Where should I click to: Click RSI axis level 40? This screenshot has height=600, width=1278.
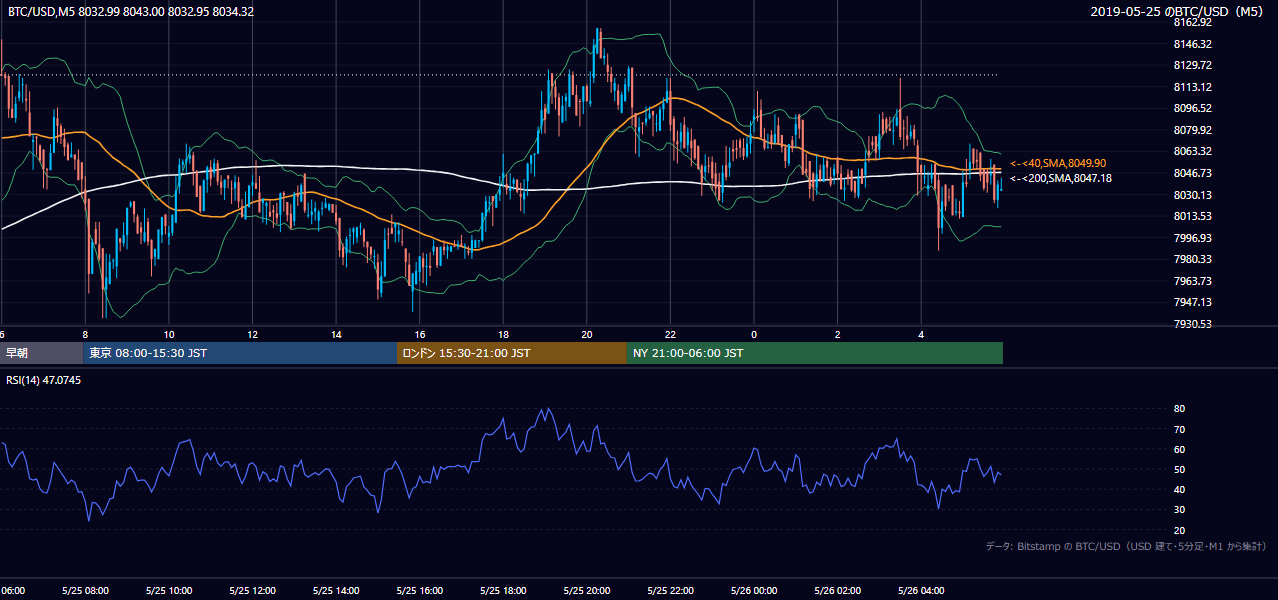[x=1179, y=489]
